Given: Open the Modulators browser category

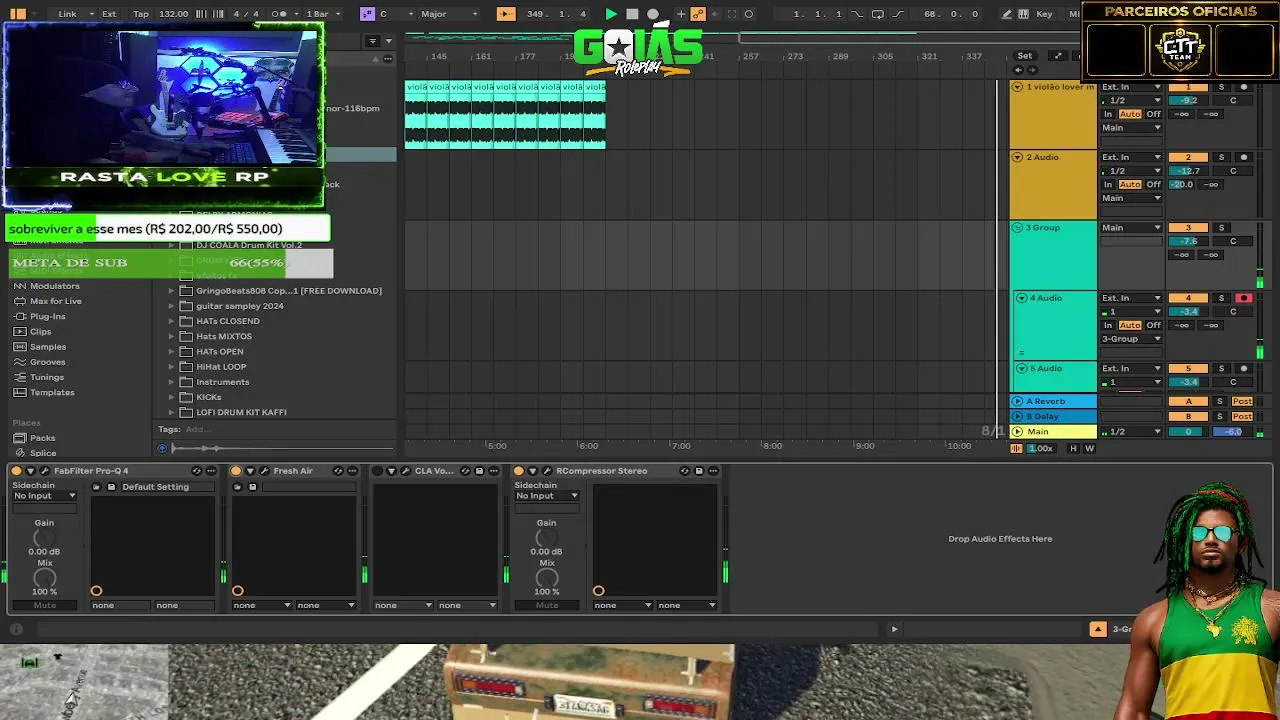Looking at the screenshot, I should pyautogui.click(x=54, y=286).
